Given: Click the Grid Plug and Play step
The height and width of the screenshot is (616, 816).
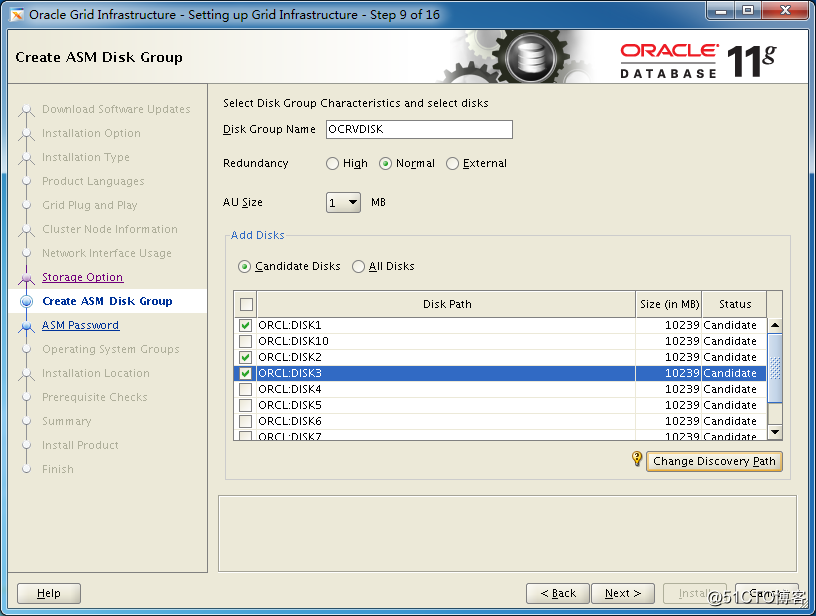Looking at the screenshot, I should [x=90, y=205].
